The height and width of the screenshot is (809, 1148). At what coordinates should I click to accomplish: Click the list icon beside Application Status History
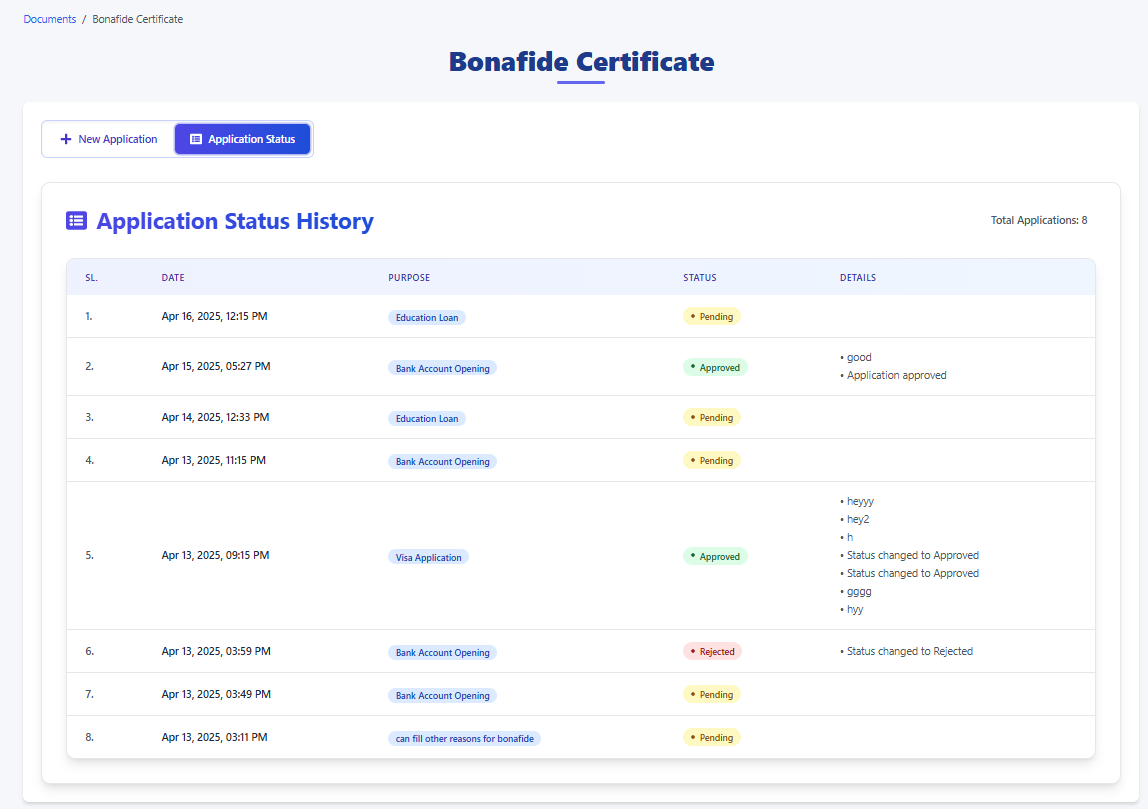pos(76,220)
